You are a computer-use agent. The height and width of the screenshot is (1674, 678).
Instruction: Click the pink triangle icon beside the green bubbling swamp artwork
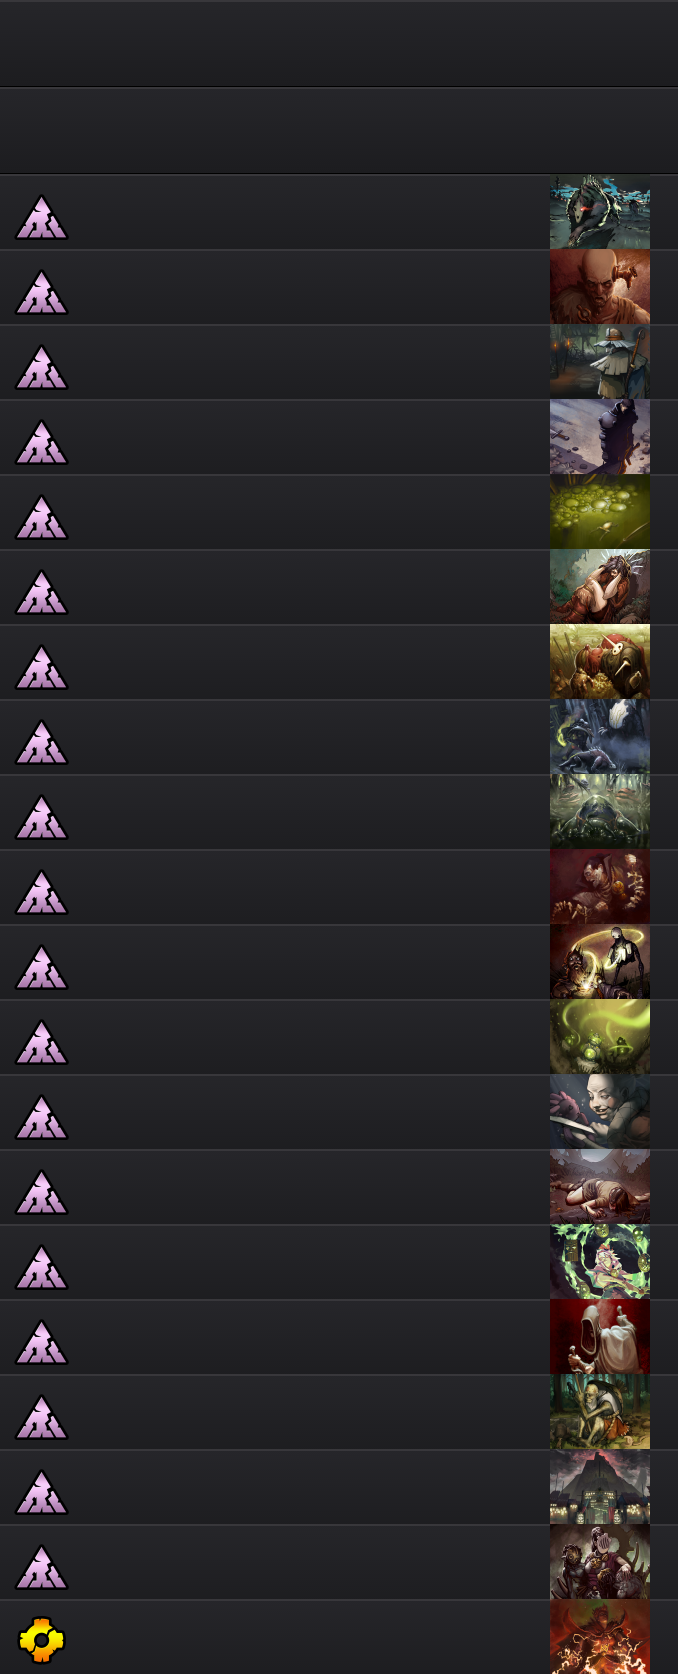pos(41,517)
